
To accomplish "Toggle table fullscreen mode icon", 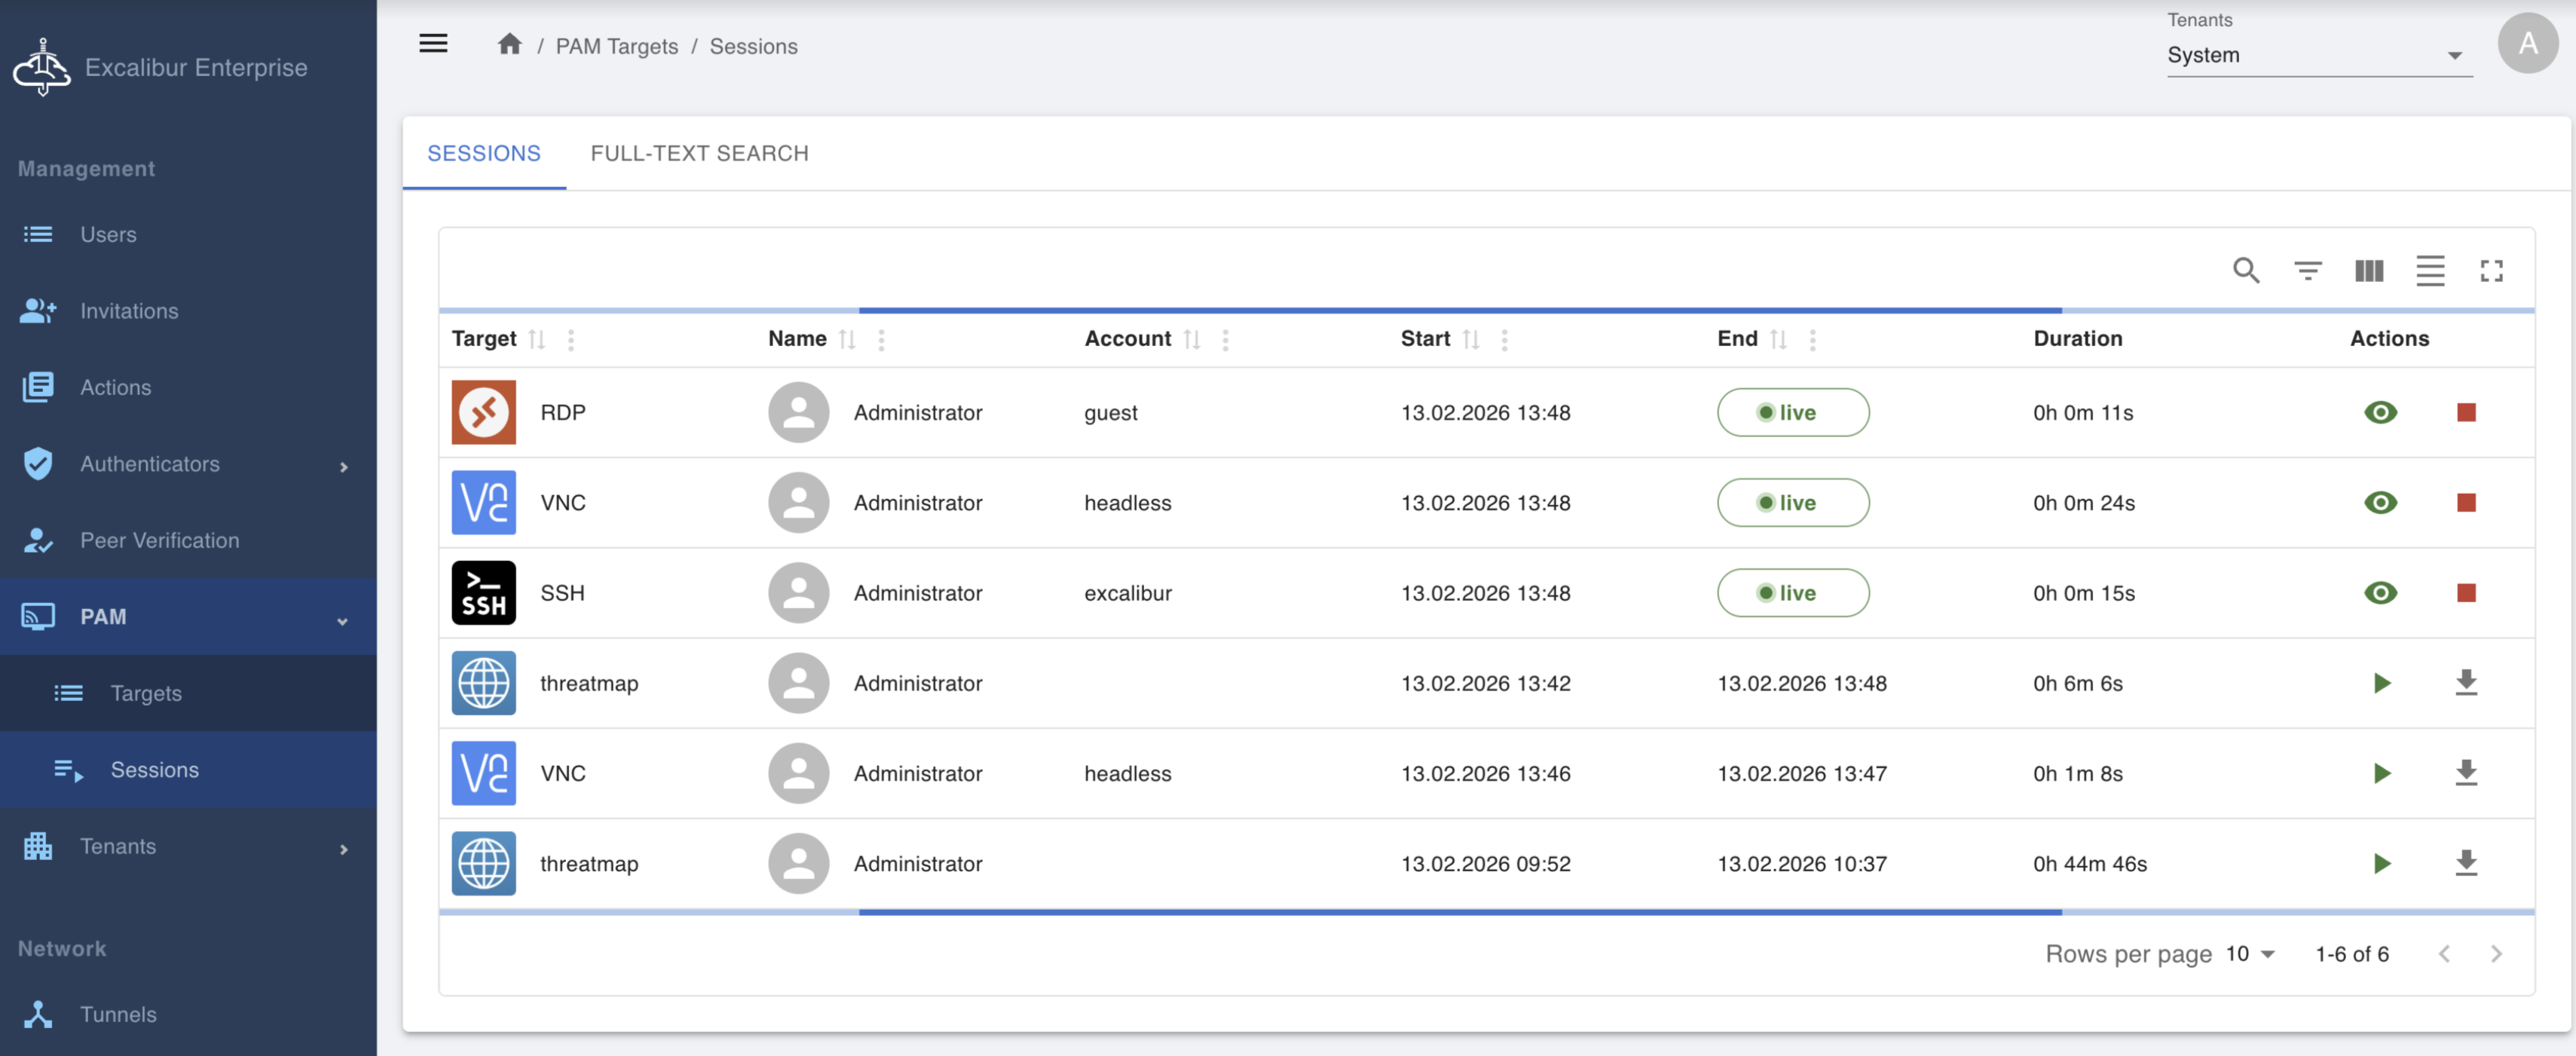I will [x=2491, y=270].
